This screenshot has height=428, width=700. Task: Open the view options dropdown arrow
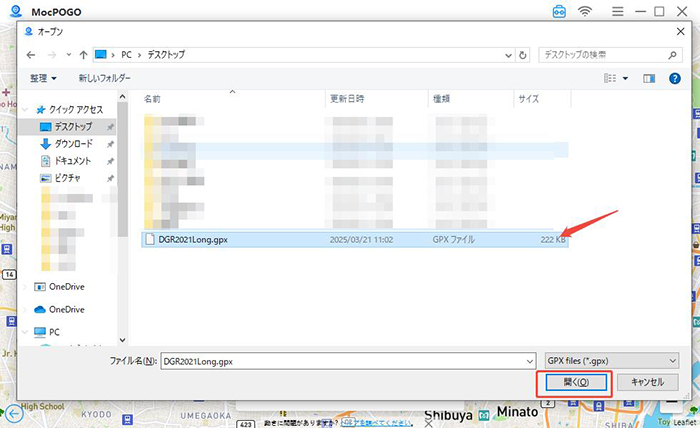pos(625,79)
